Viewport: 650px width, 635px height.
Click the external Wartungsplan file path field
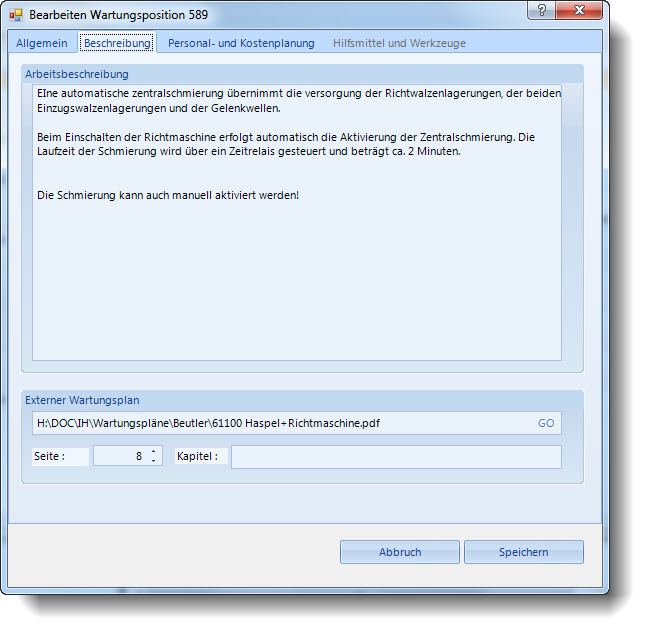(280, 423)
